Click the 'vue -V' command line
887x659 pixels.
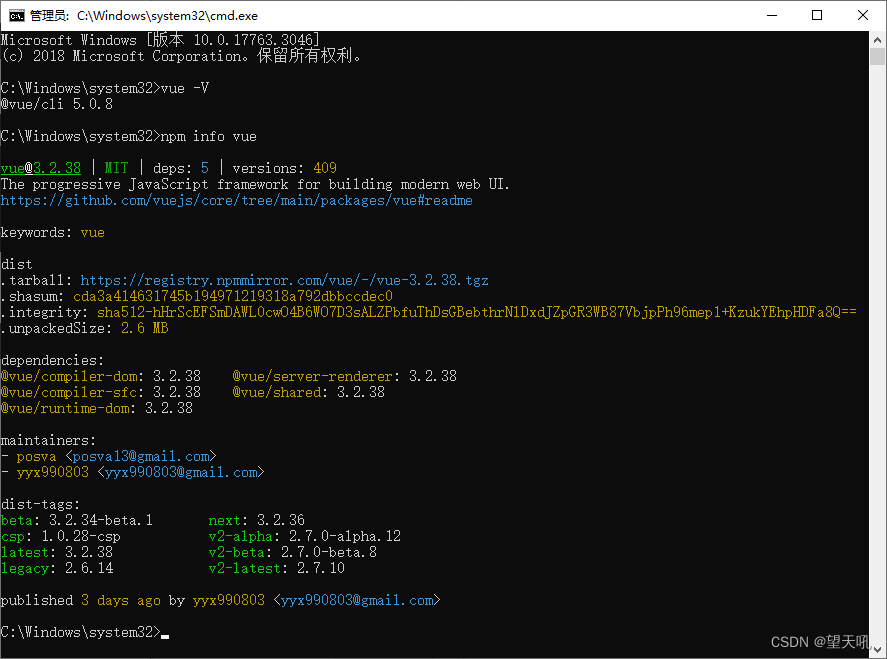(105, 88)
